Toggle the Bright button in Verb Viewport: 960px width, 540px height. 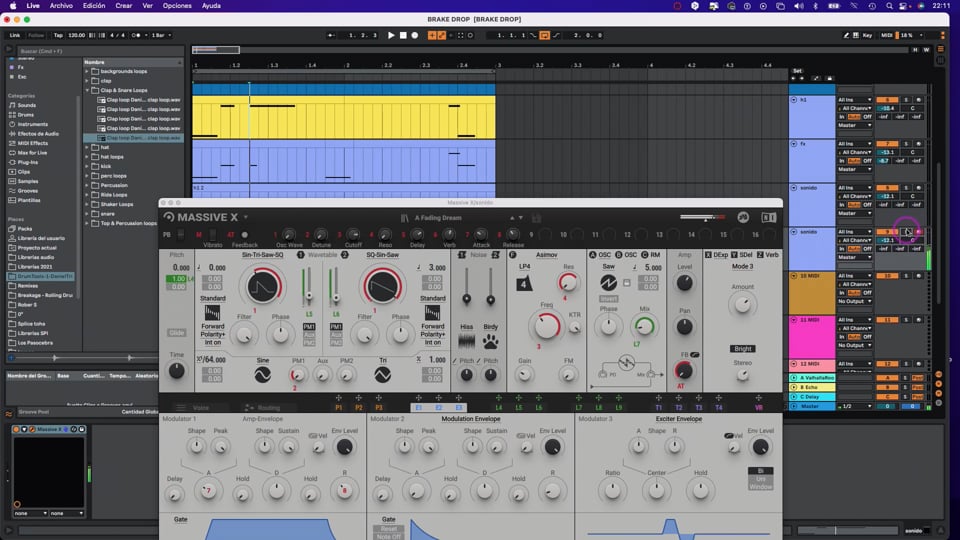pyautogui.click(x=743, y=348)
